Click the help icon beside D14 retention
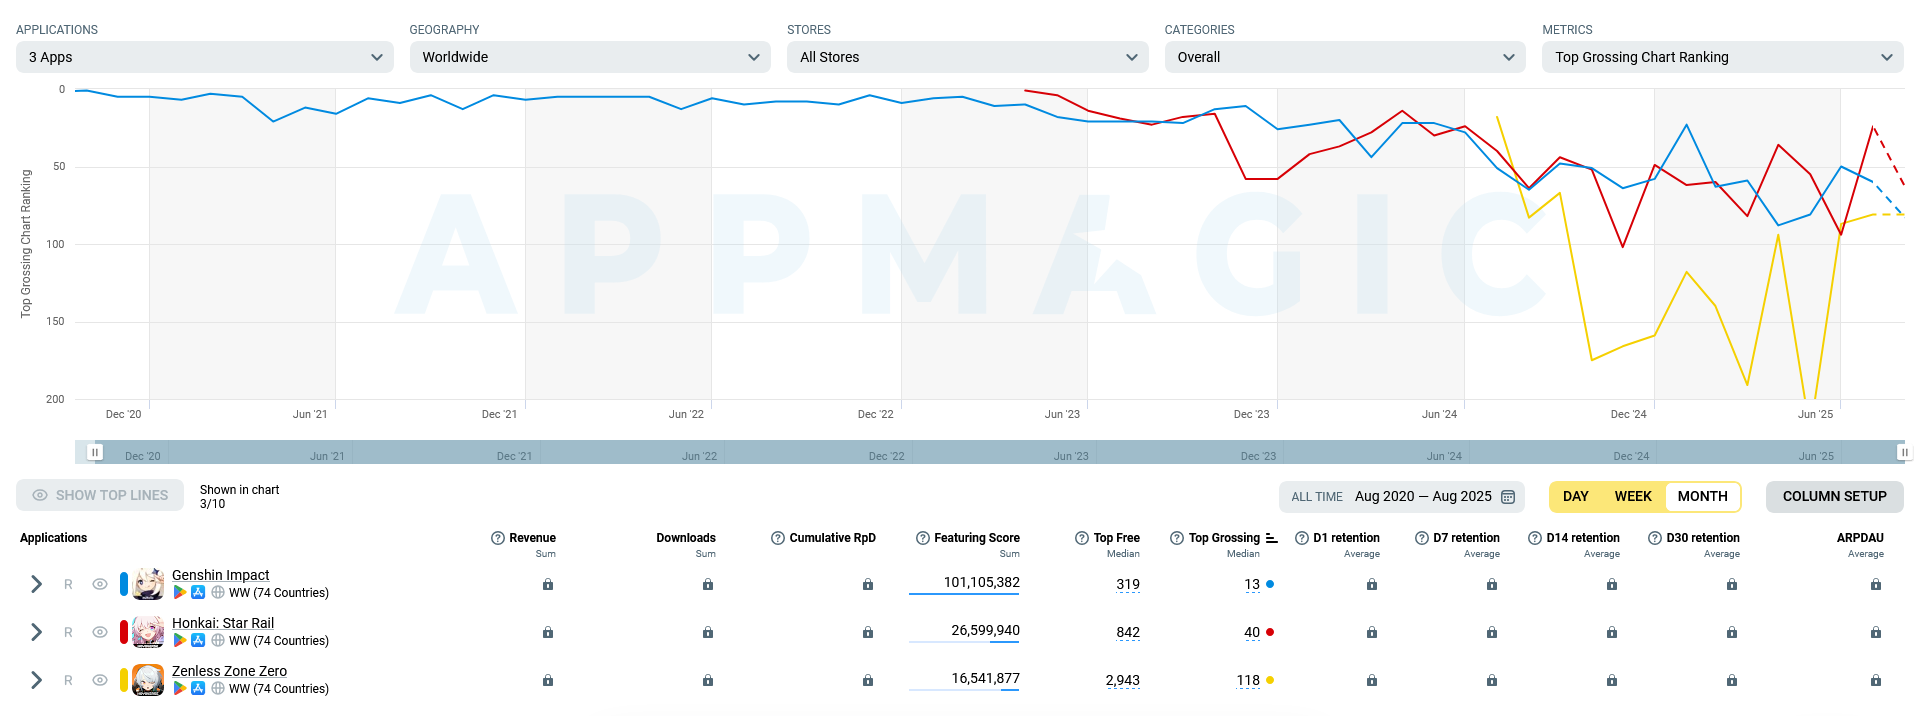The width and height of the screenshot is (1914, 716). (x=1535, y=538)
